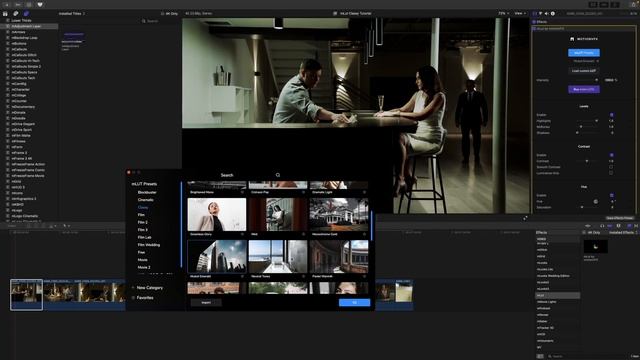Click the Photos and Audio sidebar icon
The width and height of the screenshot is (640, 360).
16,13
